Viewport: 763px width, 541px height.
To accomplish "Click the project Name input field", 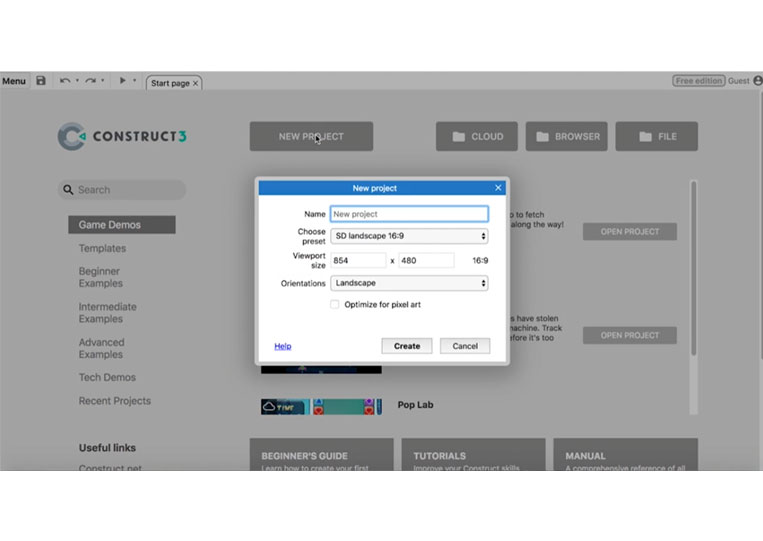I will (409, 214).
